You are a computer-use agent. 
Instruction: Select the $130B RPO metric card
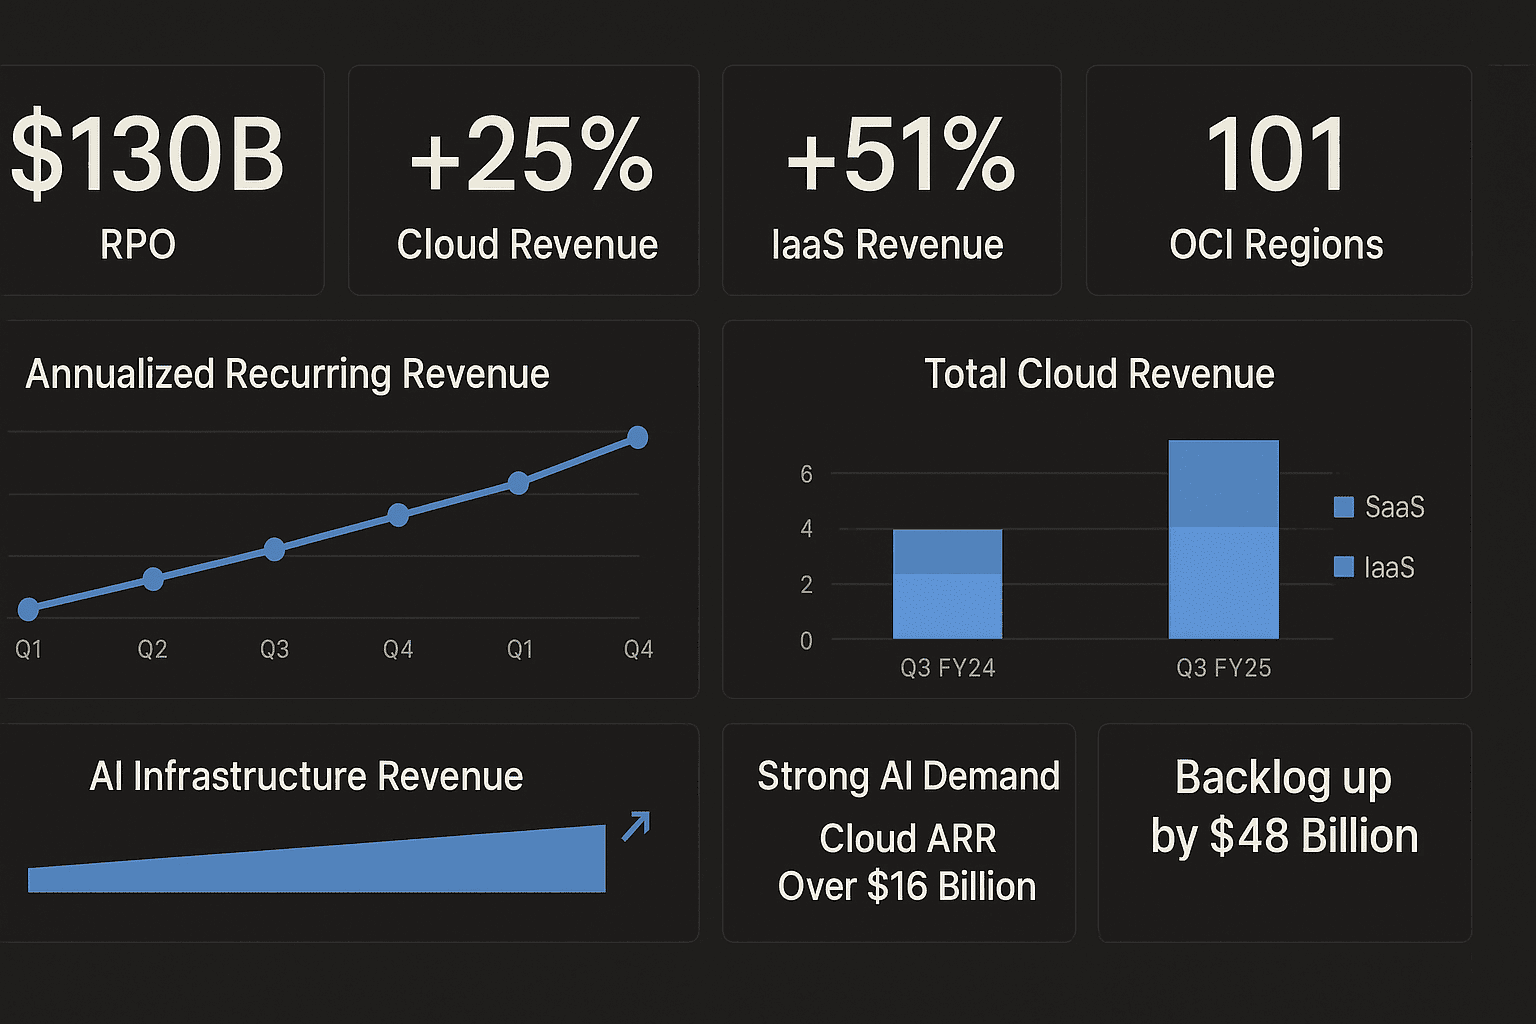(x=150, y=181)
